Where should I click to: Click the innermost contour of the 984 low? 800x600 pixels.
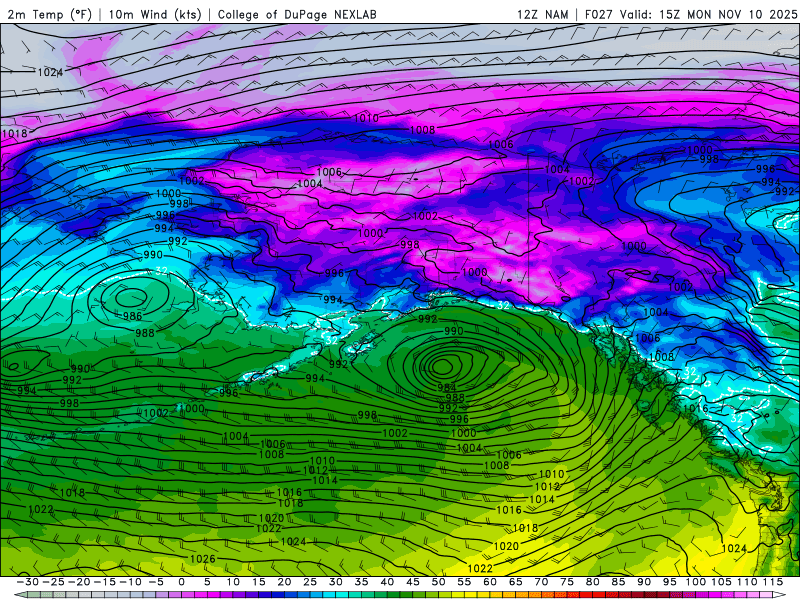coord(442,366)
